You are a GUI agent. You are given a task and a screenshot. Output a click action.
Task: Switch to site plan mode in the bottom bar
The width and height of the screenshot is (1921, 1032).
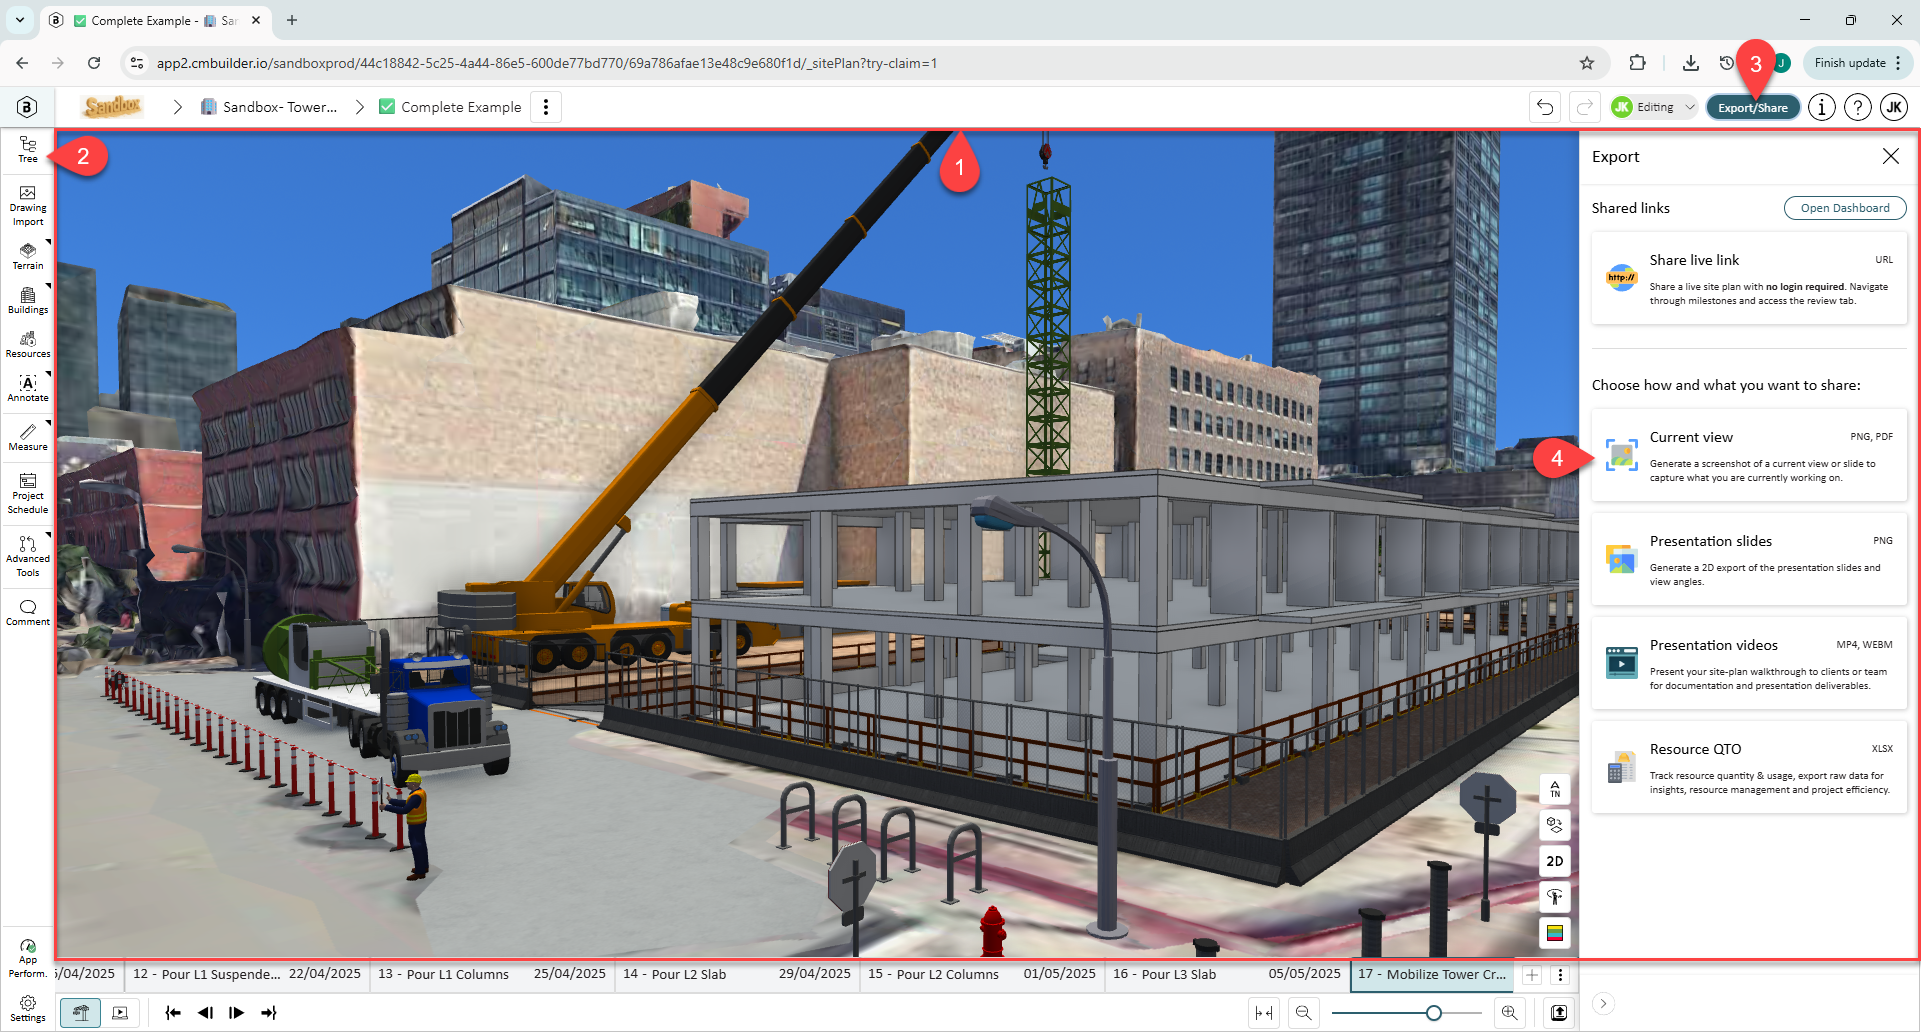tap(81, 1013)
